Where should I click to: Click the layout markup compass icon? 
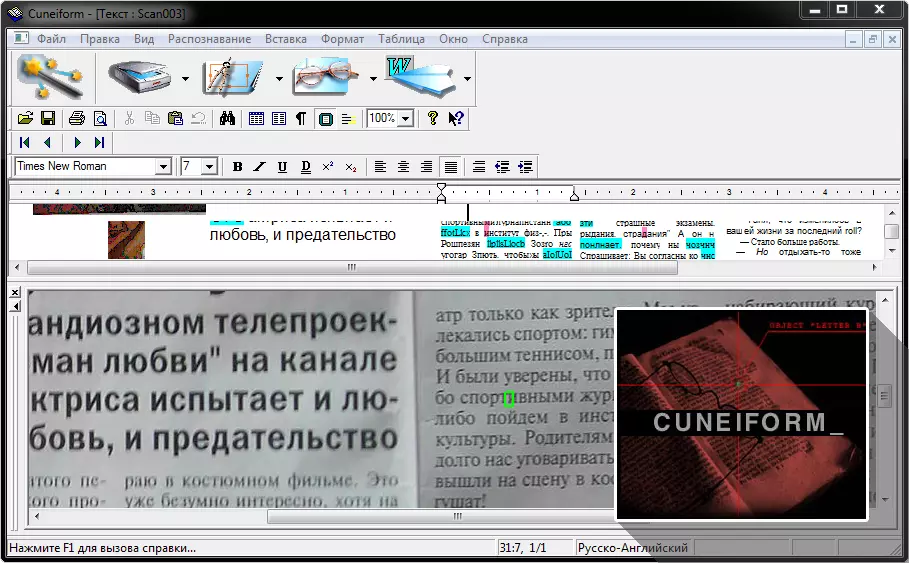[x=232, y=76]
